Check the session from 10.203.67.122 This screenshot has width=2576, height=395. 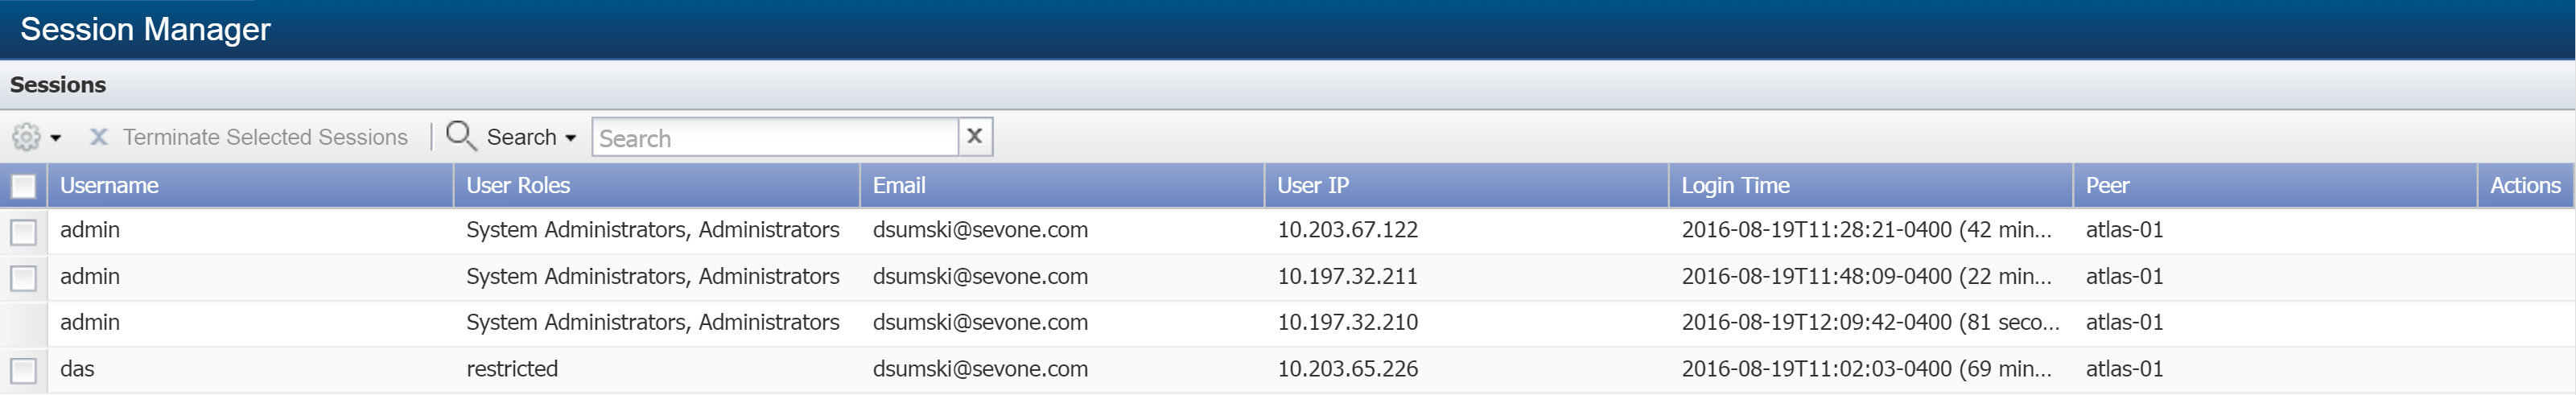pyautogui.click(x=23, y=232)
